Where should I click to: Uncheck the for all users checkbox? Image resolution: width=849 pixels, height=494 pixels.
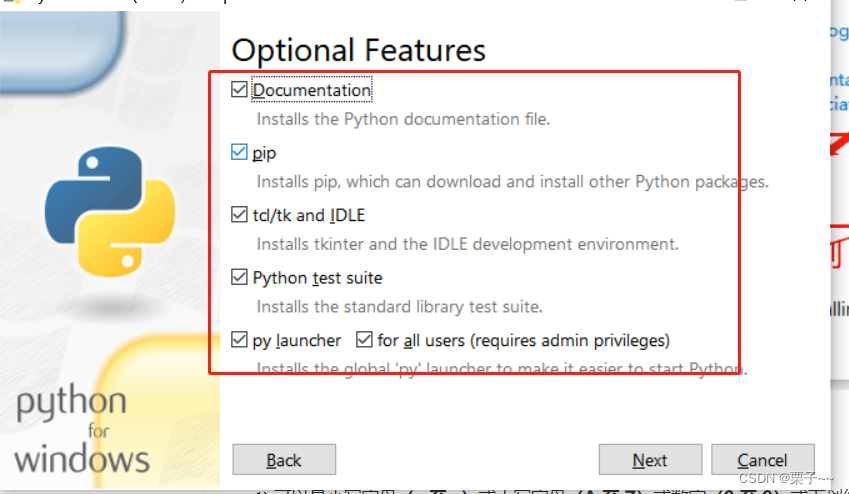(x=364, y=340)
